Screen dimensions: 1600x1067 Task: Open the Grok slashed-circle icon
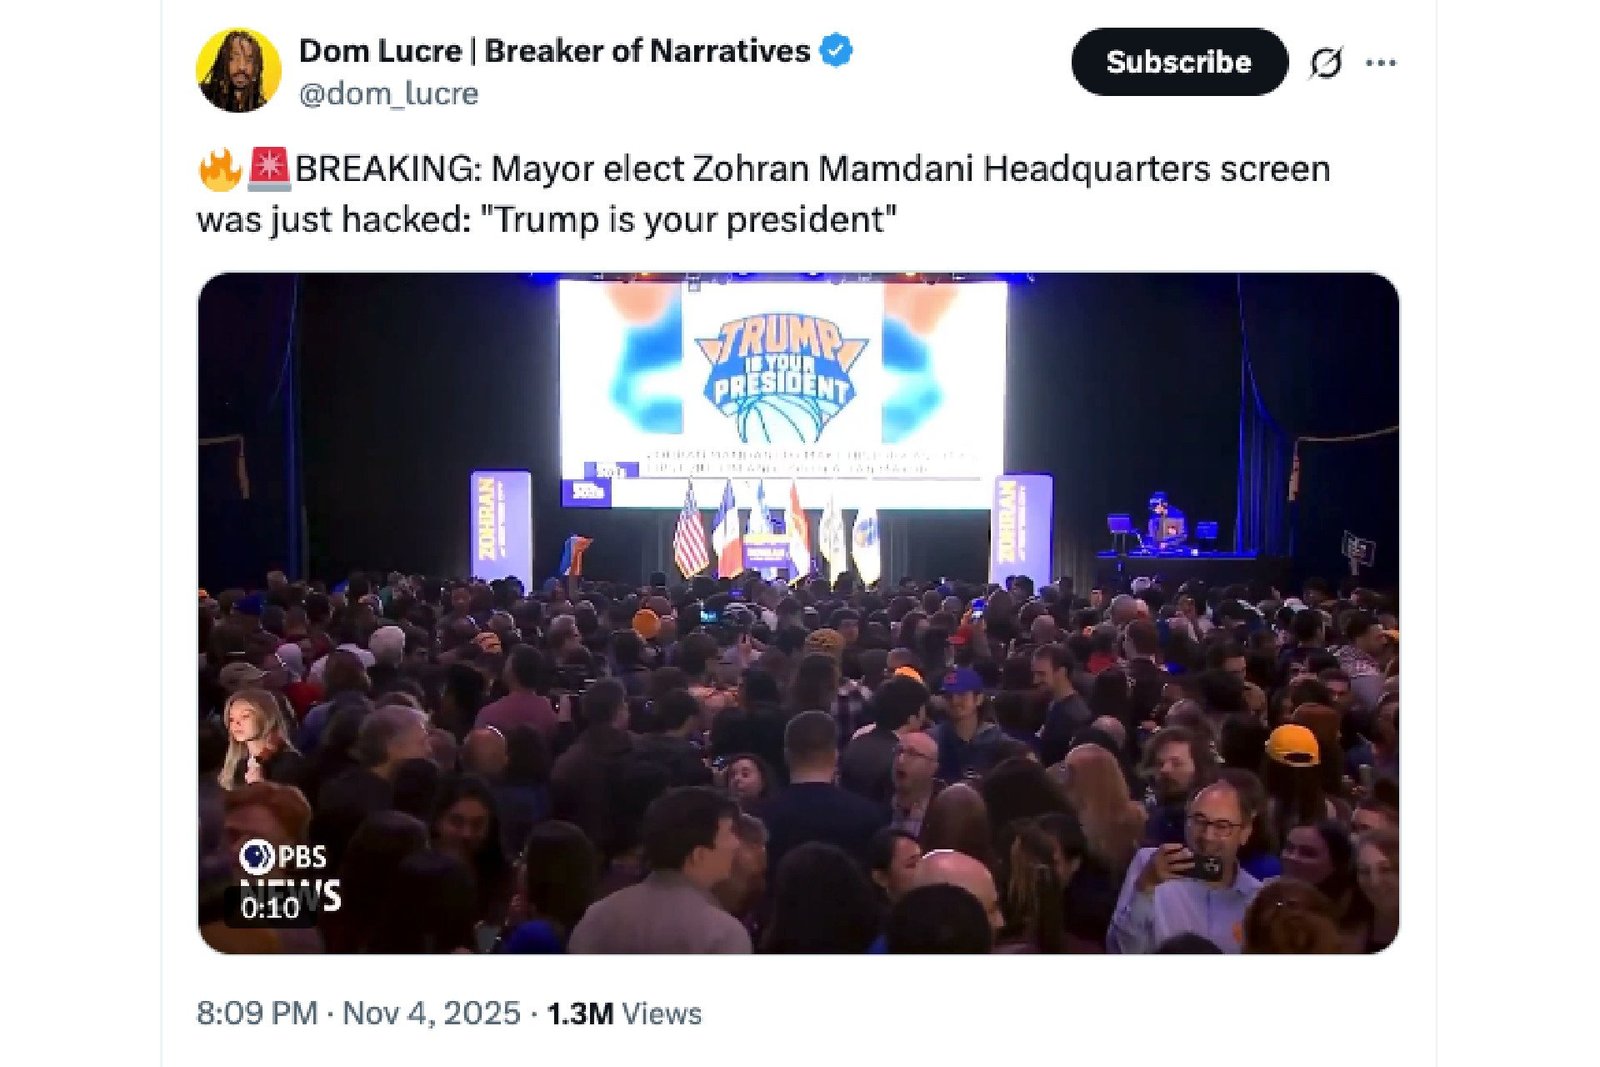pyautogui.click(x=1325, y=63)
